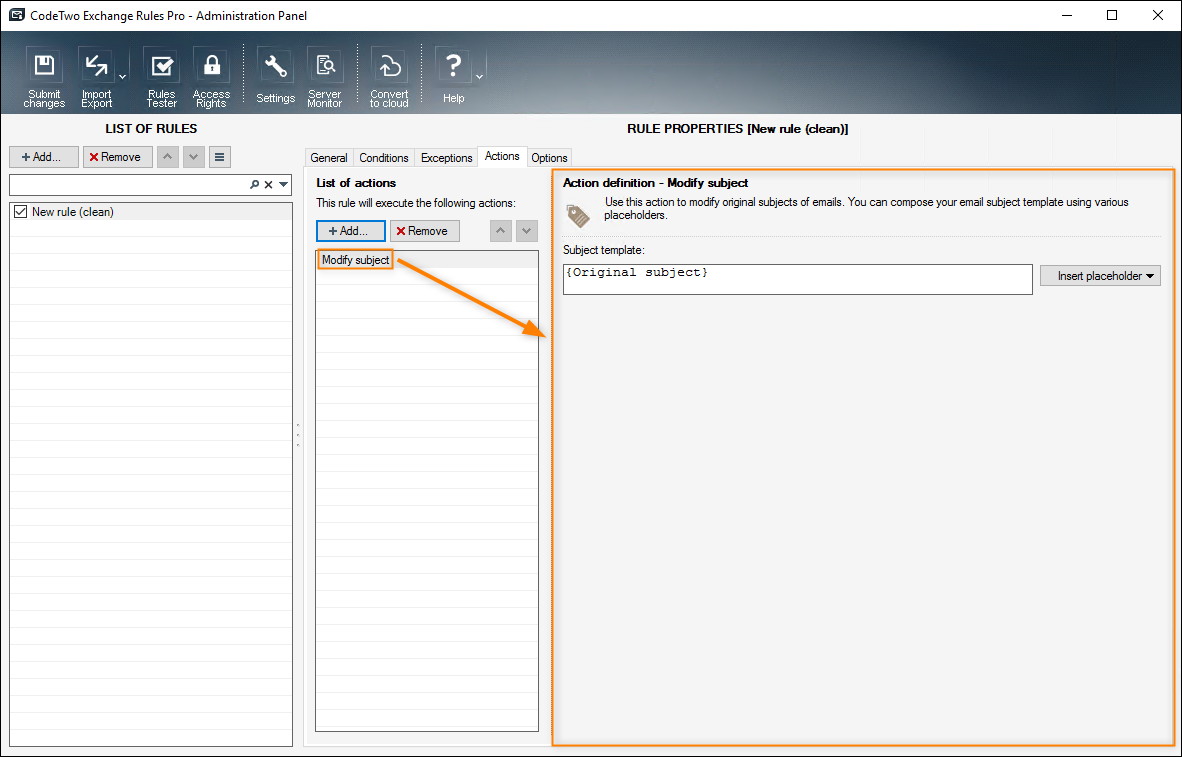Image resolution: width=1182 pixels, height=757 pixels.
Task: Move rule down in List of Rules
Action: (x=194, y=157)
